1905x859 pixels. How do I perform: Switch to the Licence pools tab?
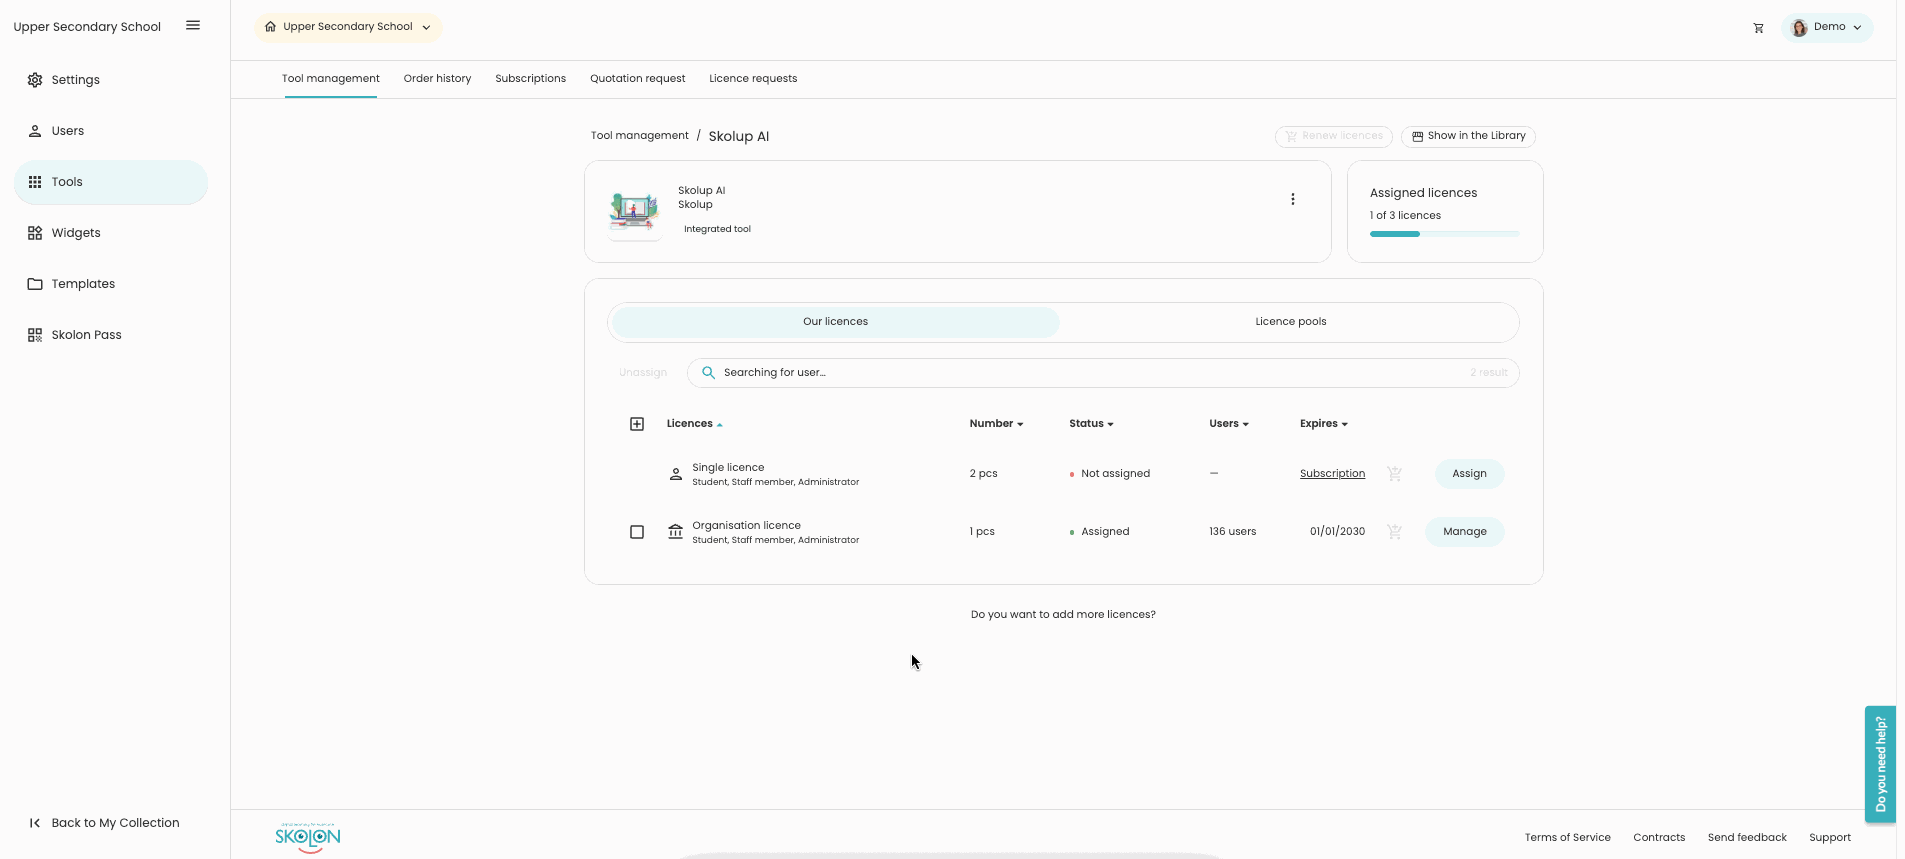click(1290, 322)
